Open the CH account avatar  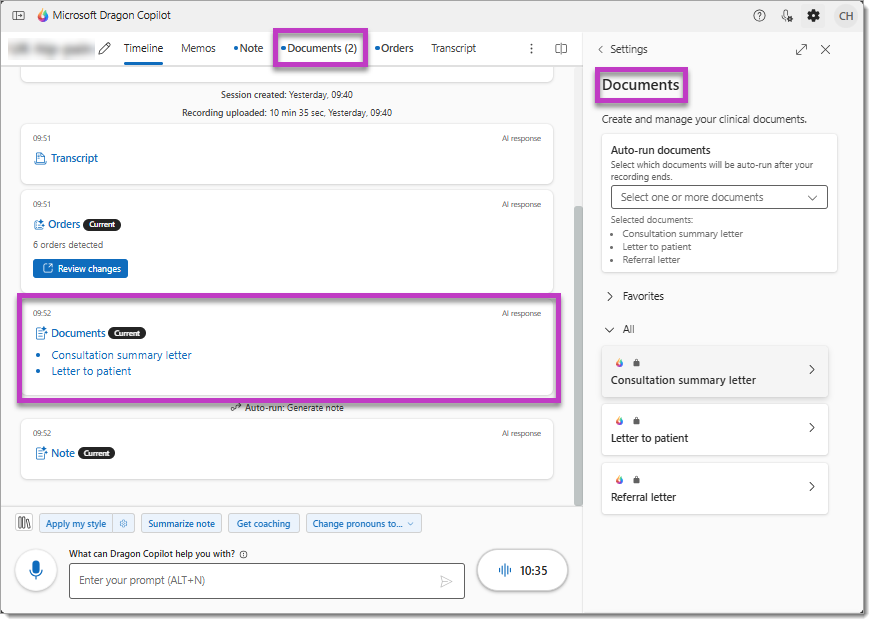[x=846, y=15]
